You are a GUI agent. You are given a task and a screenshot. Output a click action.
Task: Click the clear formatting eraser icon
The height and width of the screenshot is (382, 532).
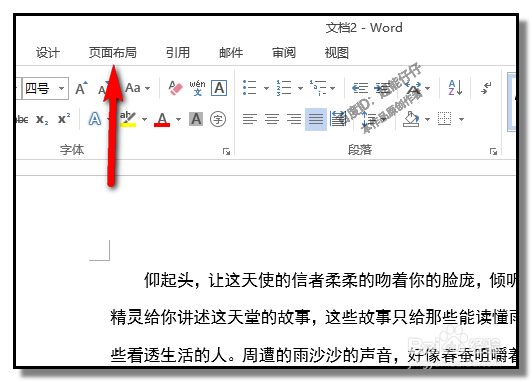coord(175,88)
